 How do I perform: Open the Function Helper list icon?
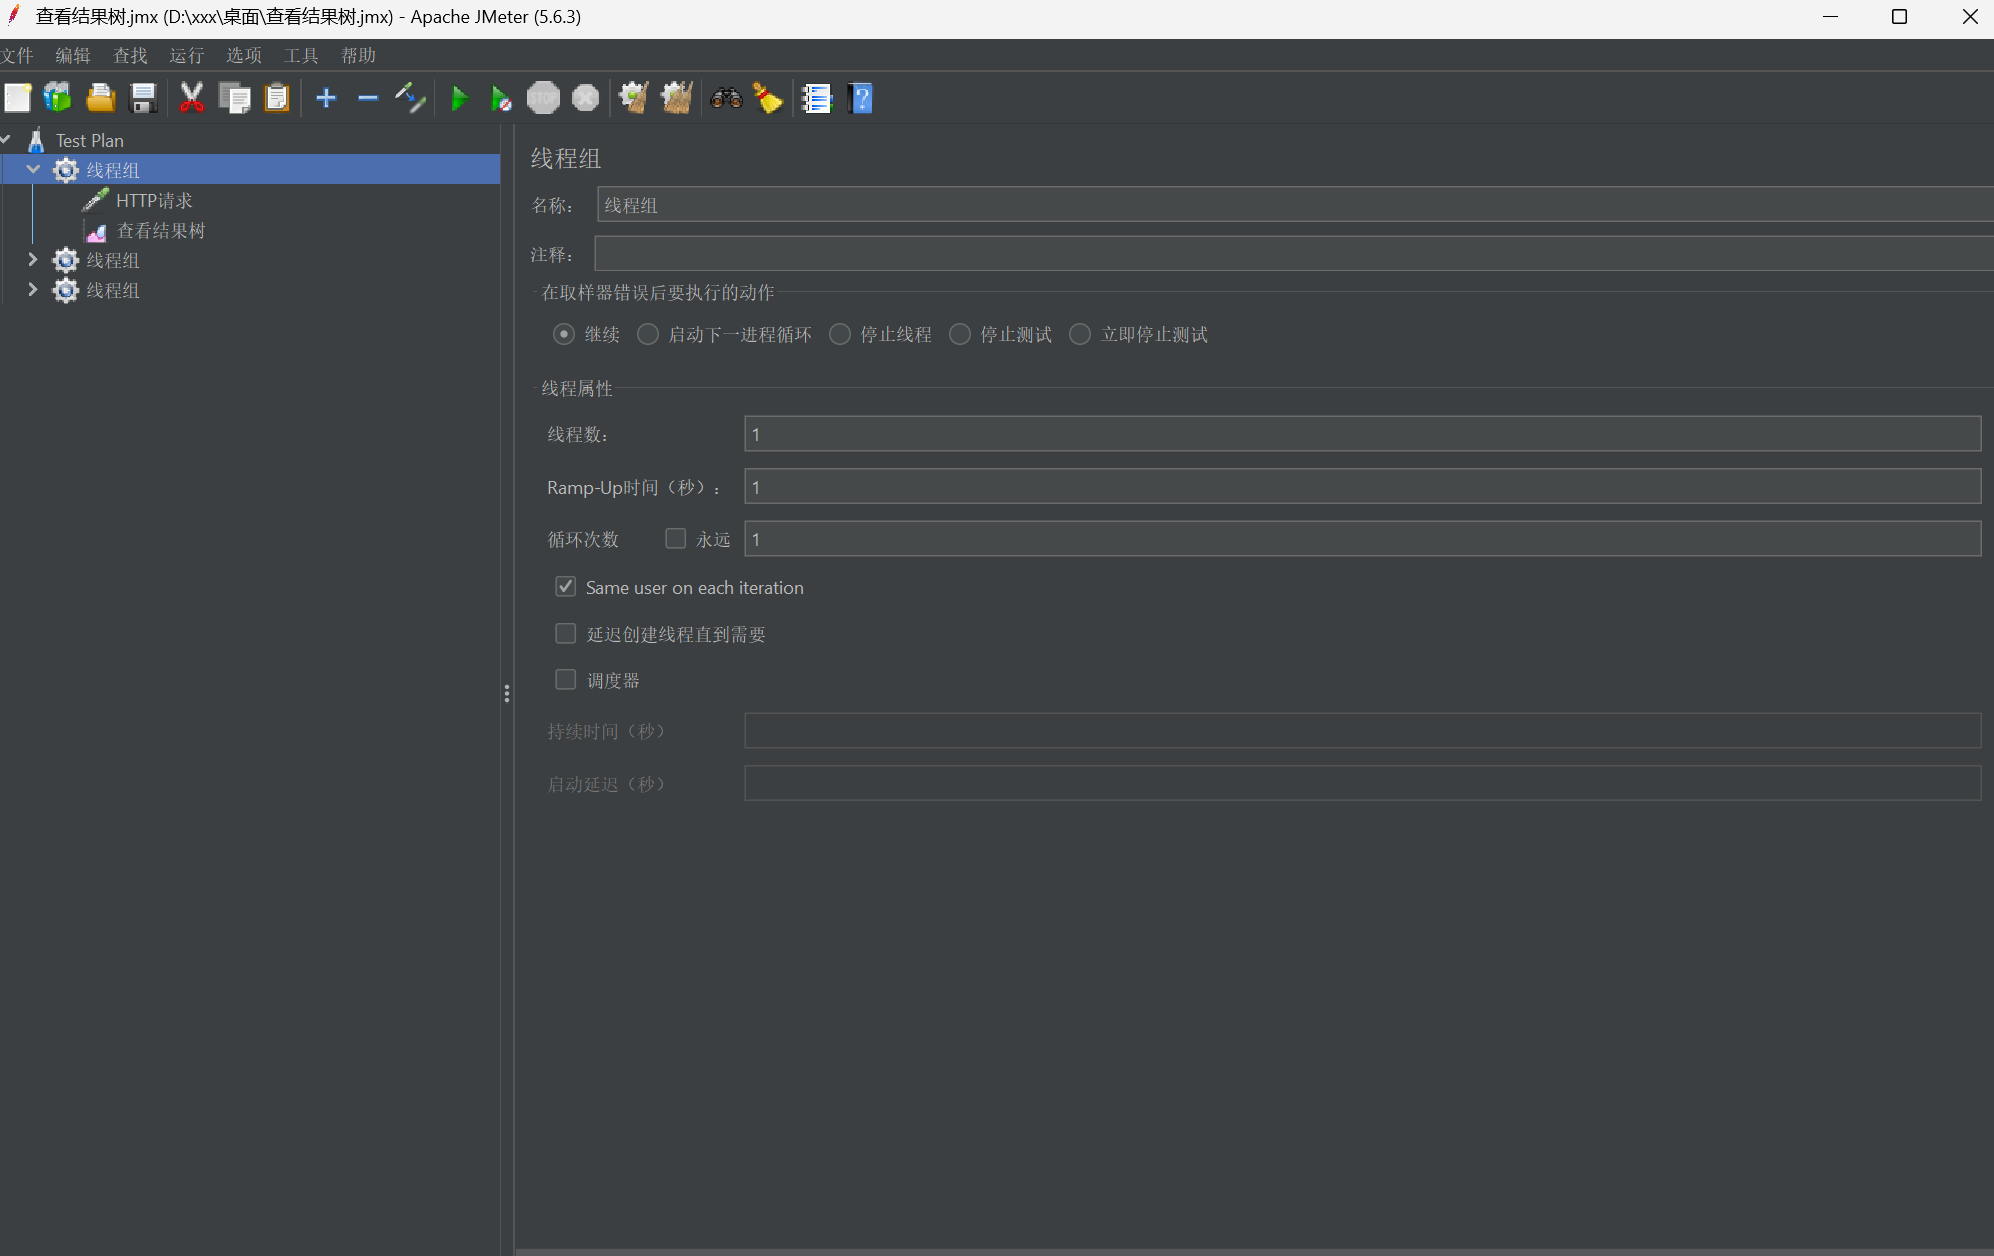pyautogui.click(x=817, y=98)
